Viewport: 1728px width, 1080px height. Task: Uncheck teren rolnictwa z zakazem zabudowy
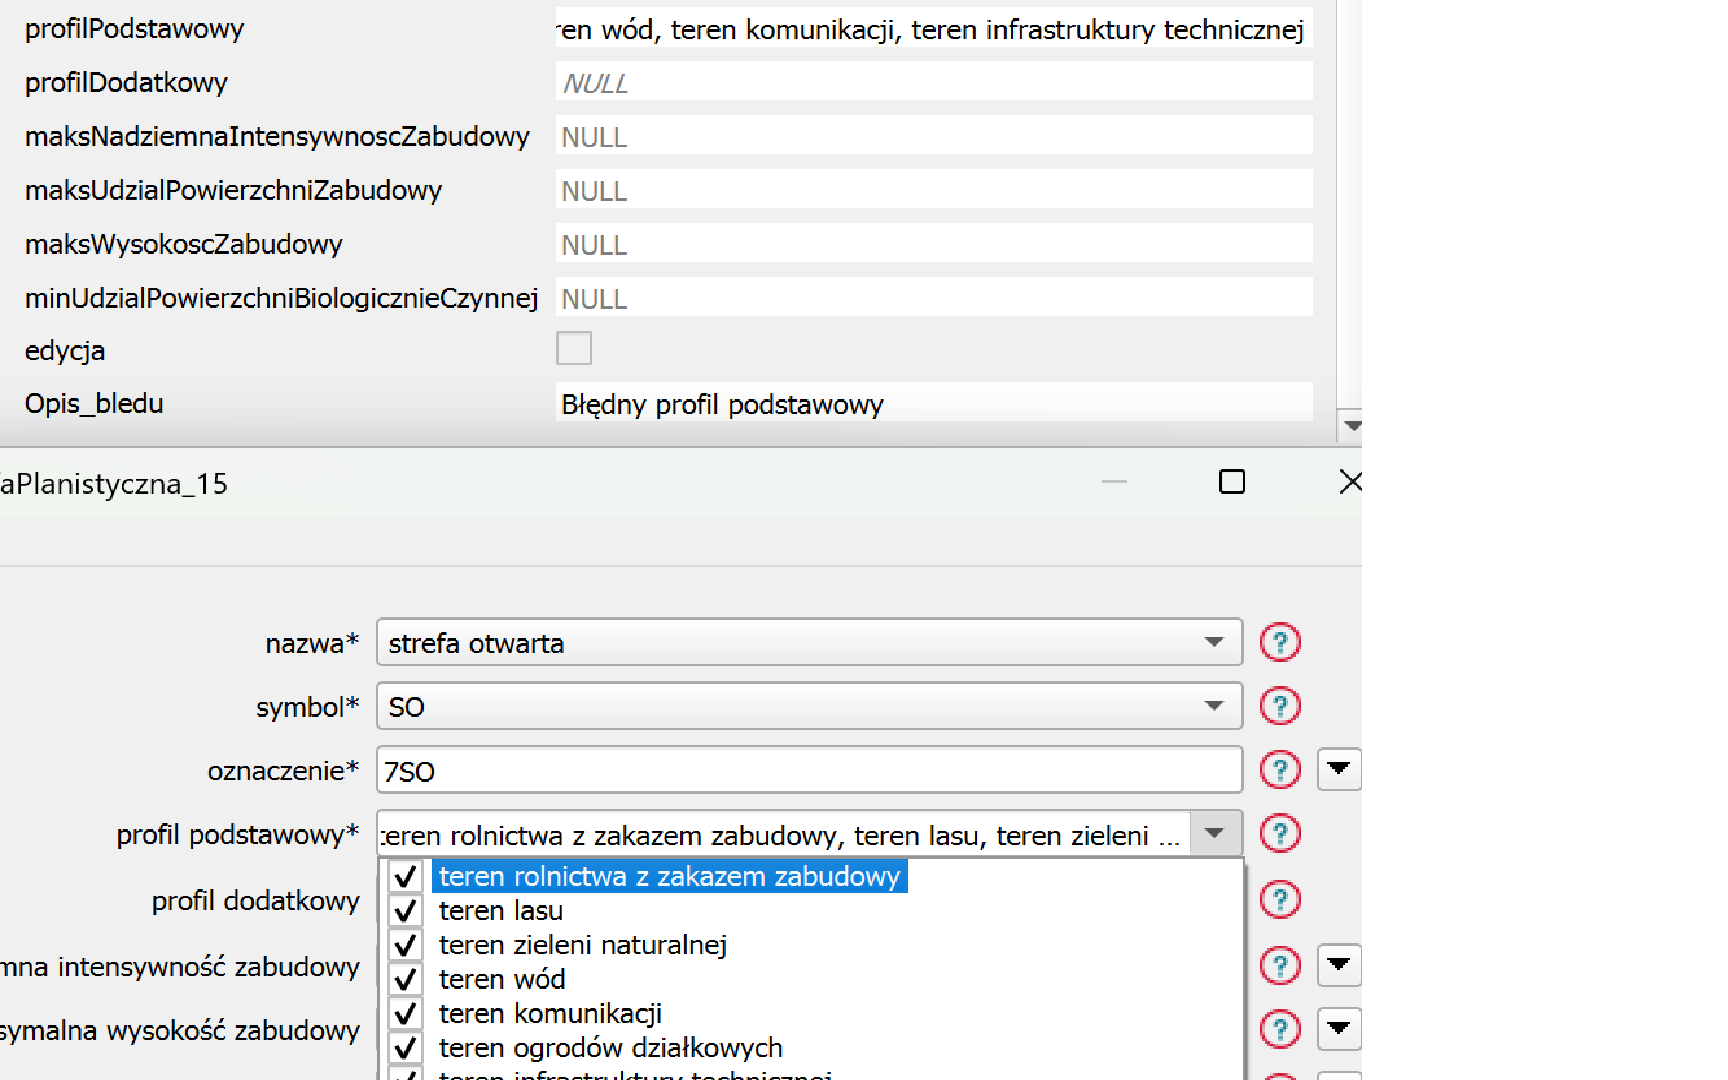405,877
